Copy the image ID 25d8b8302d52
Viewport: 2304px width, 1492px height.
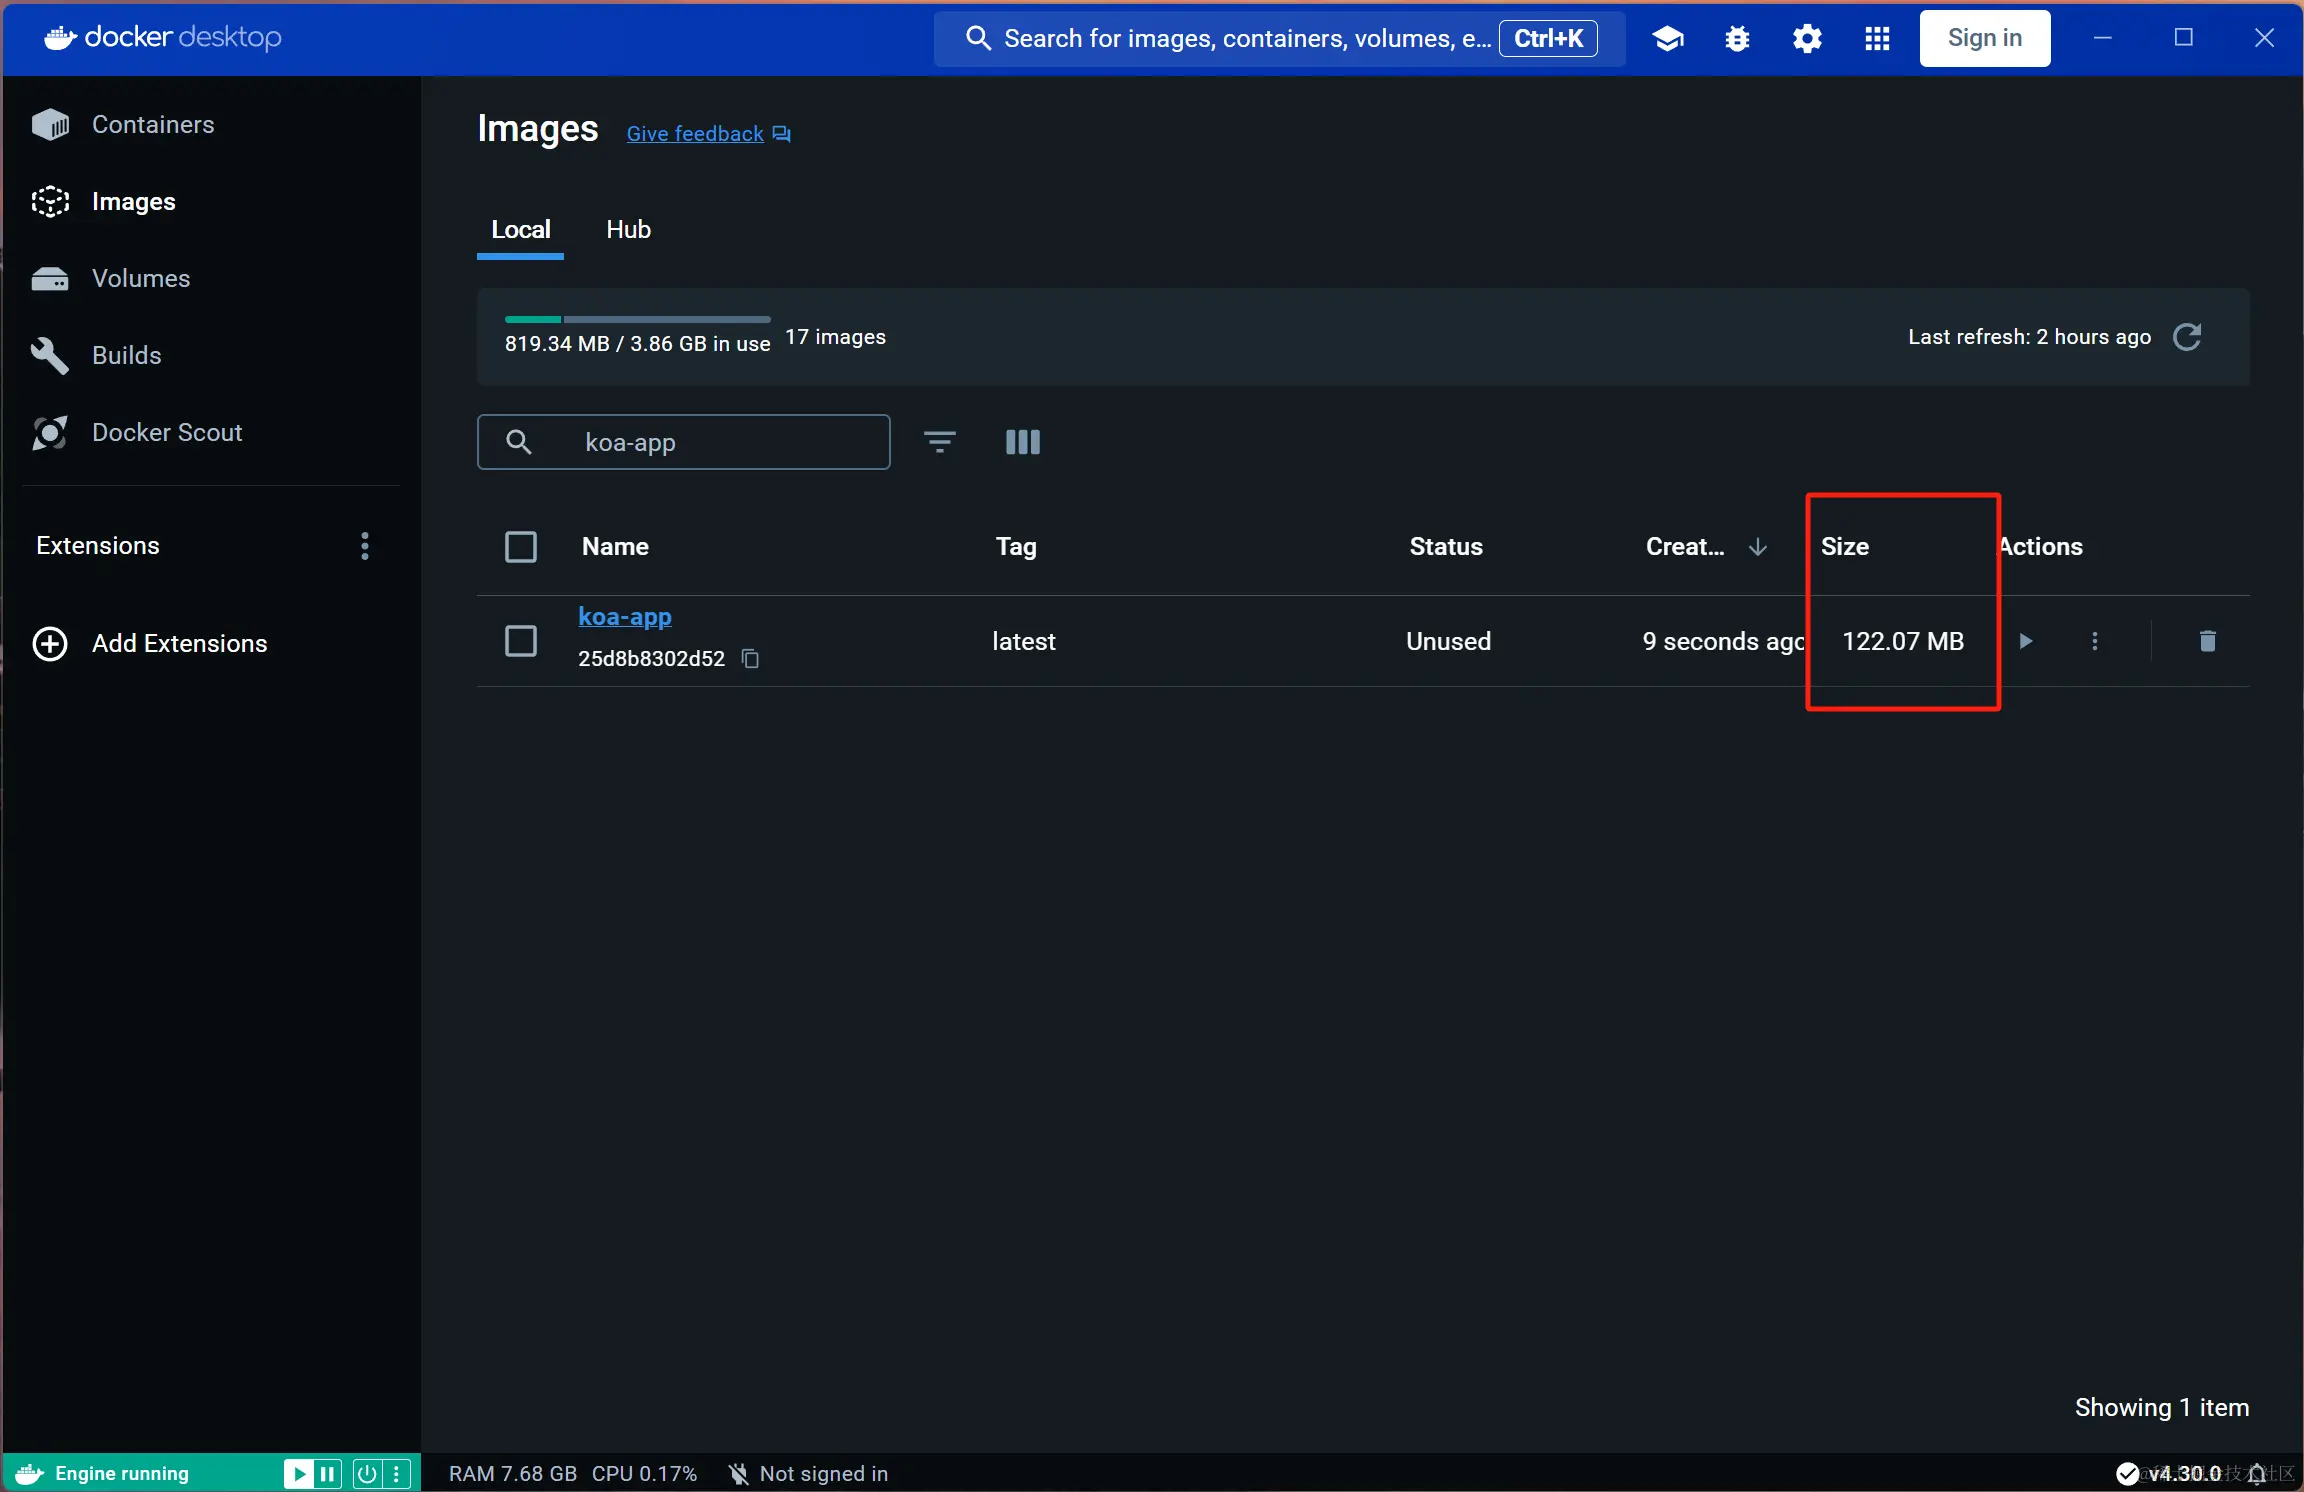[750, 658]
